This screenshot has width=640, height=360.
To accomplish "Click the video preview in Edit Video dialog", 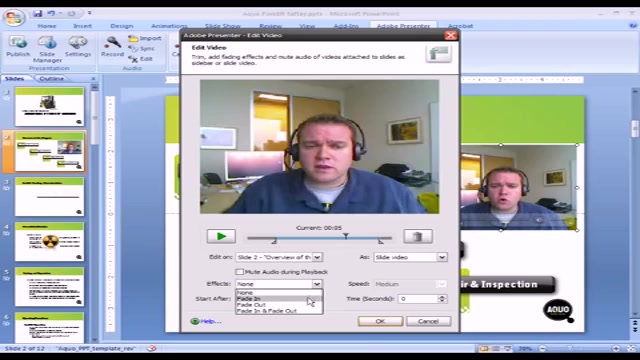I will (x=320, y=147).
